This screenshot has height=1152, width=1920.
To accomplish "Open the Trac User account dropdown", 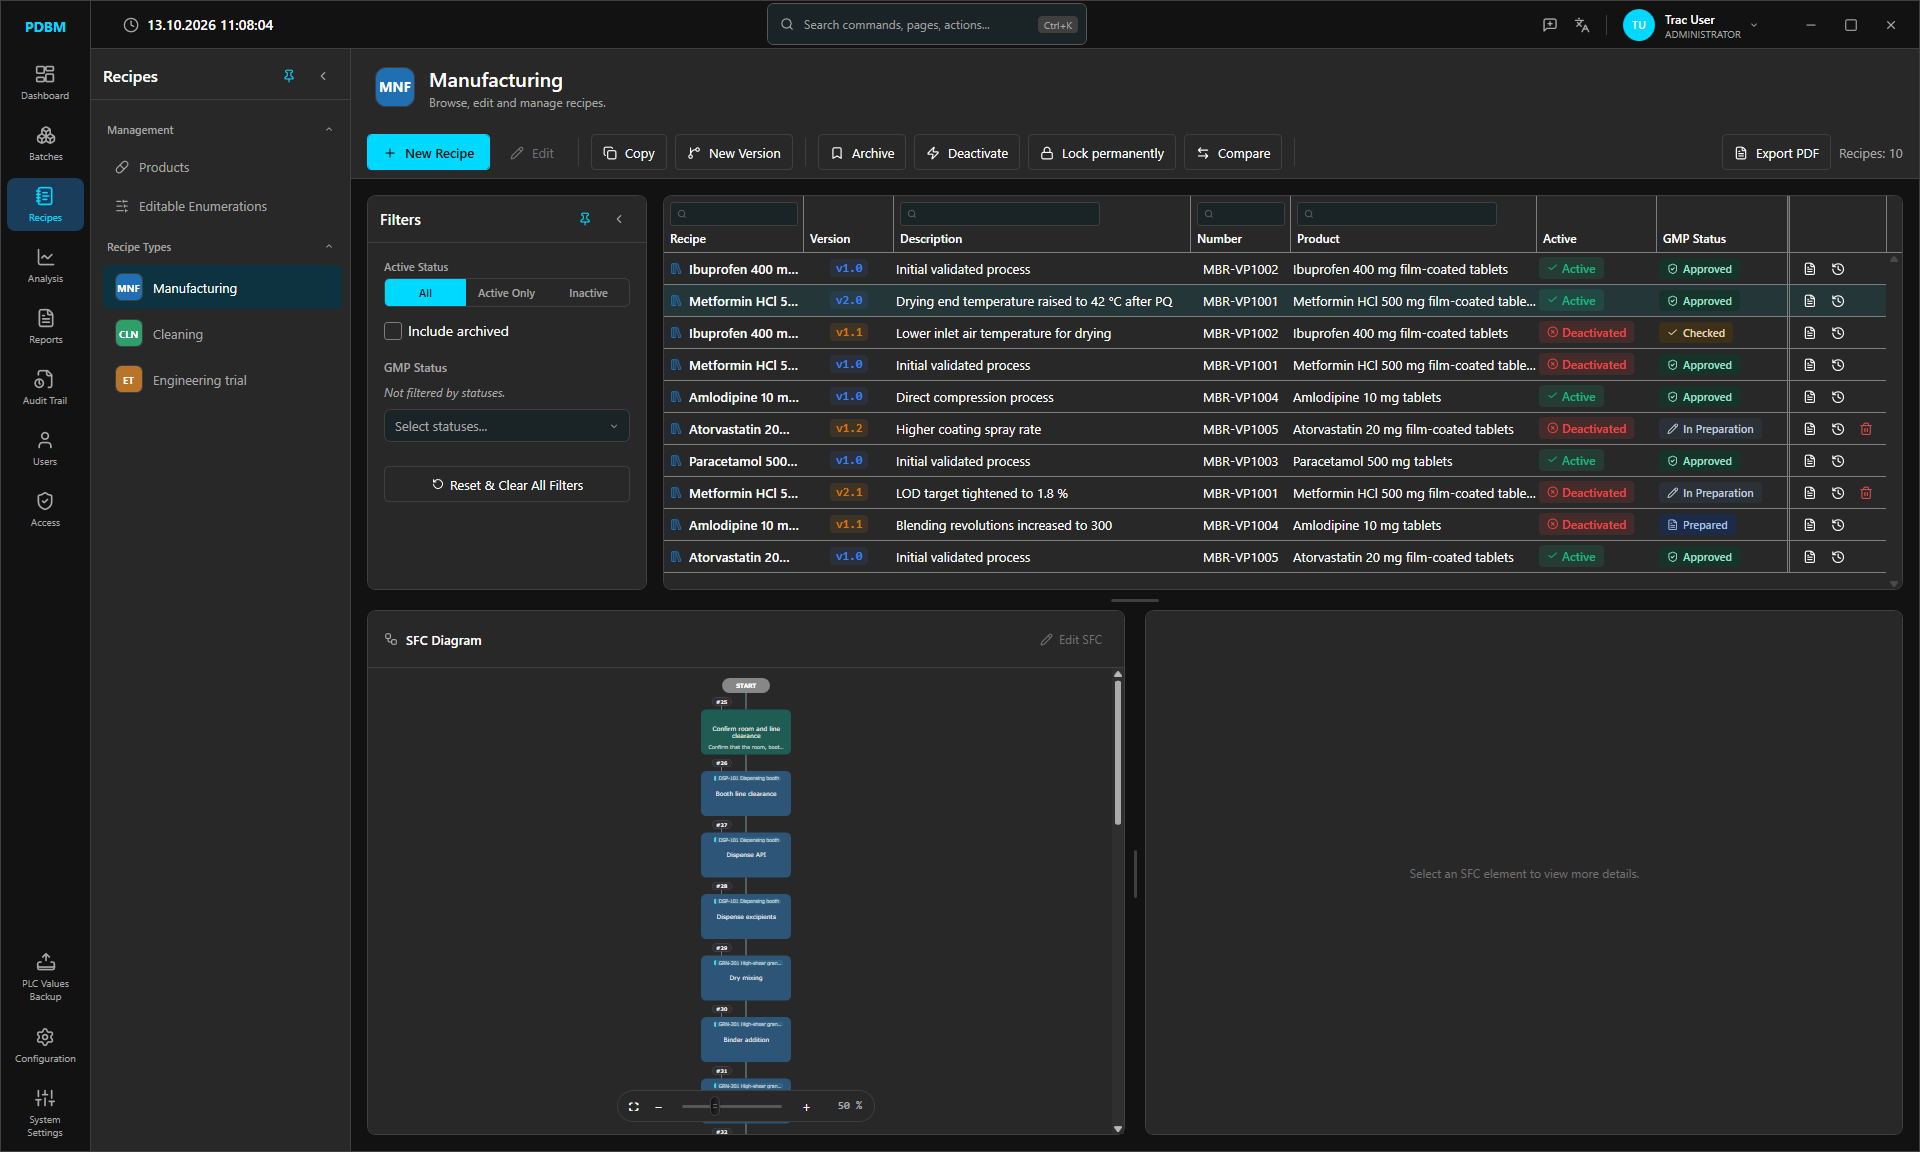I will click(1691, 25).
